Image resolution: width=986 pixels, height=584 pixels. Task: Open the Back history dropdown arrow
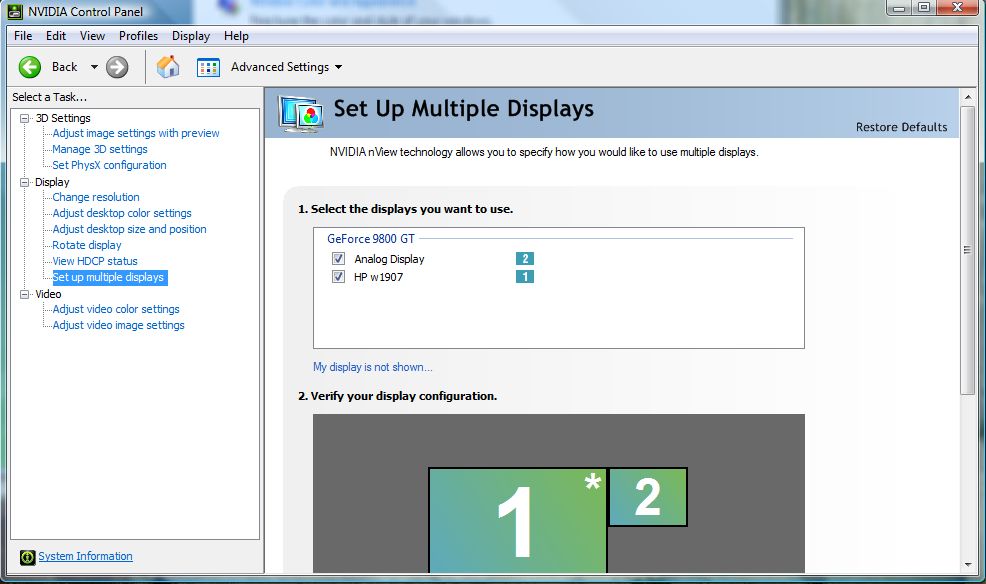[x=94, y=67]
